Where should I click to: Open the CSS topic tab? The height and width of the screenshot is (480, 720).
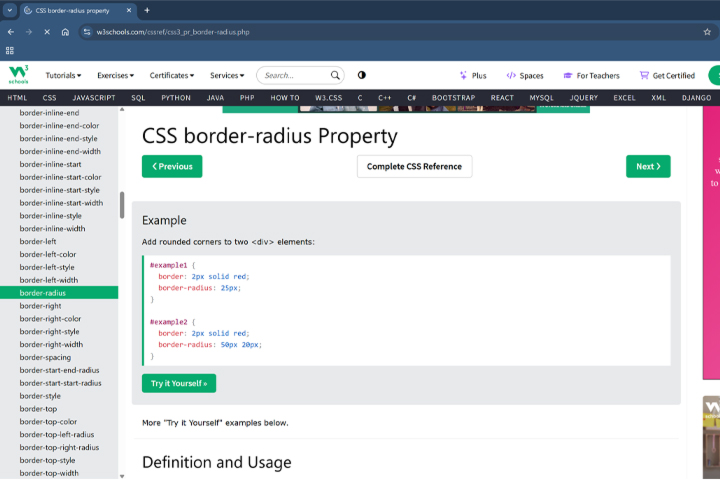tap(49, 98)
